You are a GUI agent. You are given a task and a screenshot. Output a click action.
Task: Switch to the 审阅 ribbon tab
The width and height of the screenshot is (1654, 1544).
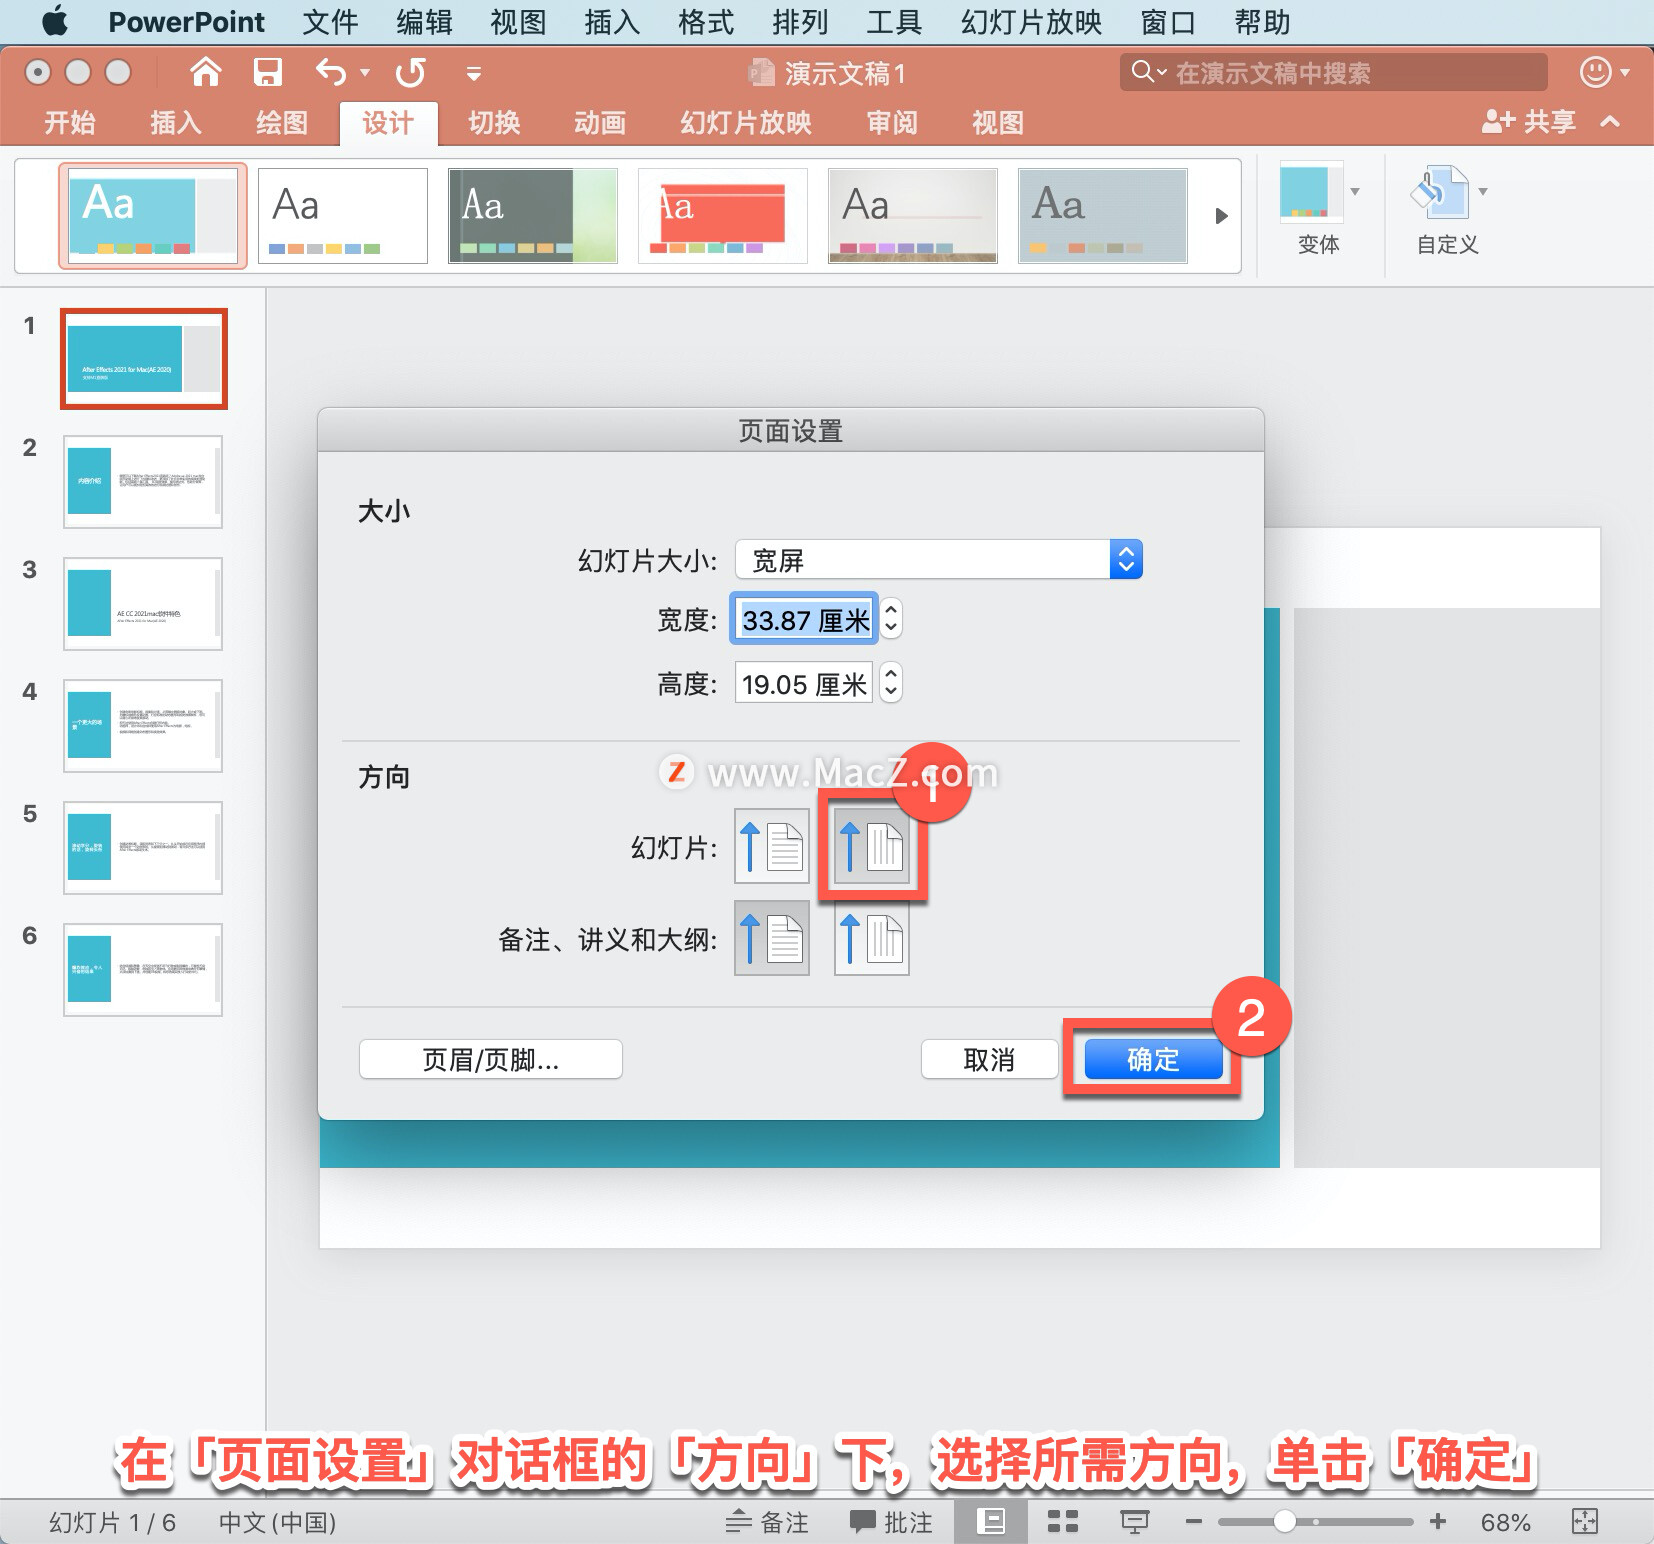pyautogui.click(x=892, y=122)
